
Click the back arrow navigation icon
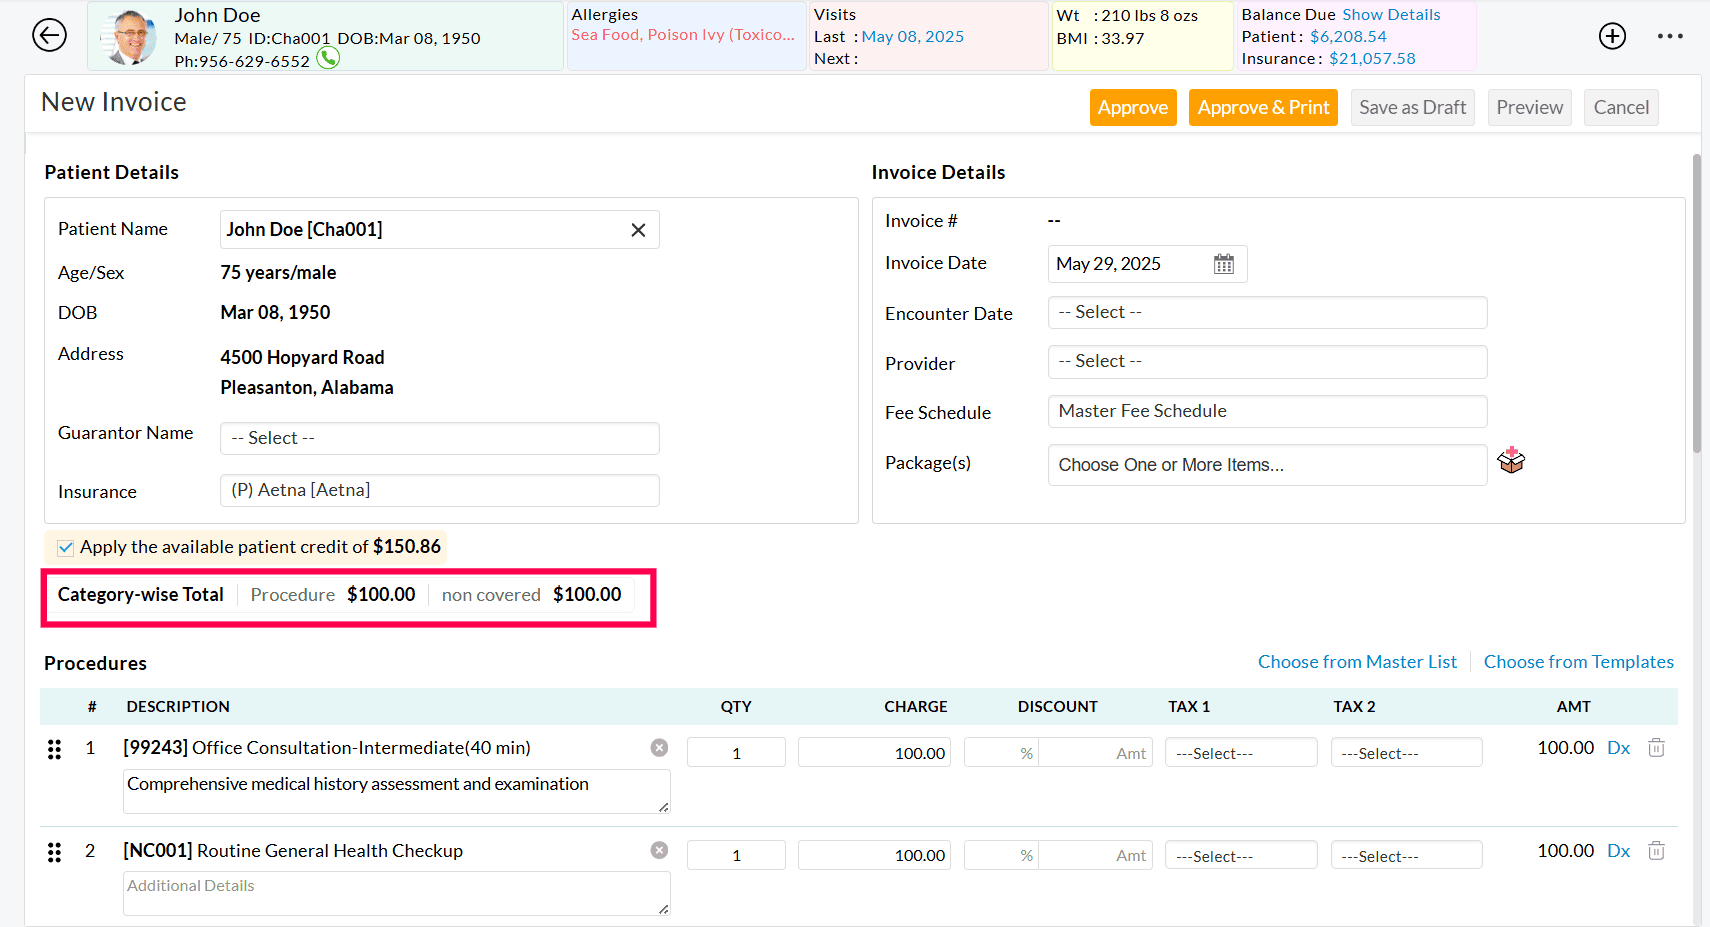(x=49, y=35)
